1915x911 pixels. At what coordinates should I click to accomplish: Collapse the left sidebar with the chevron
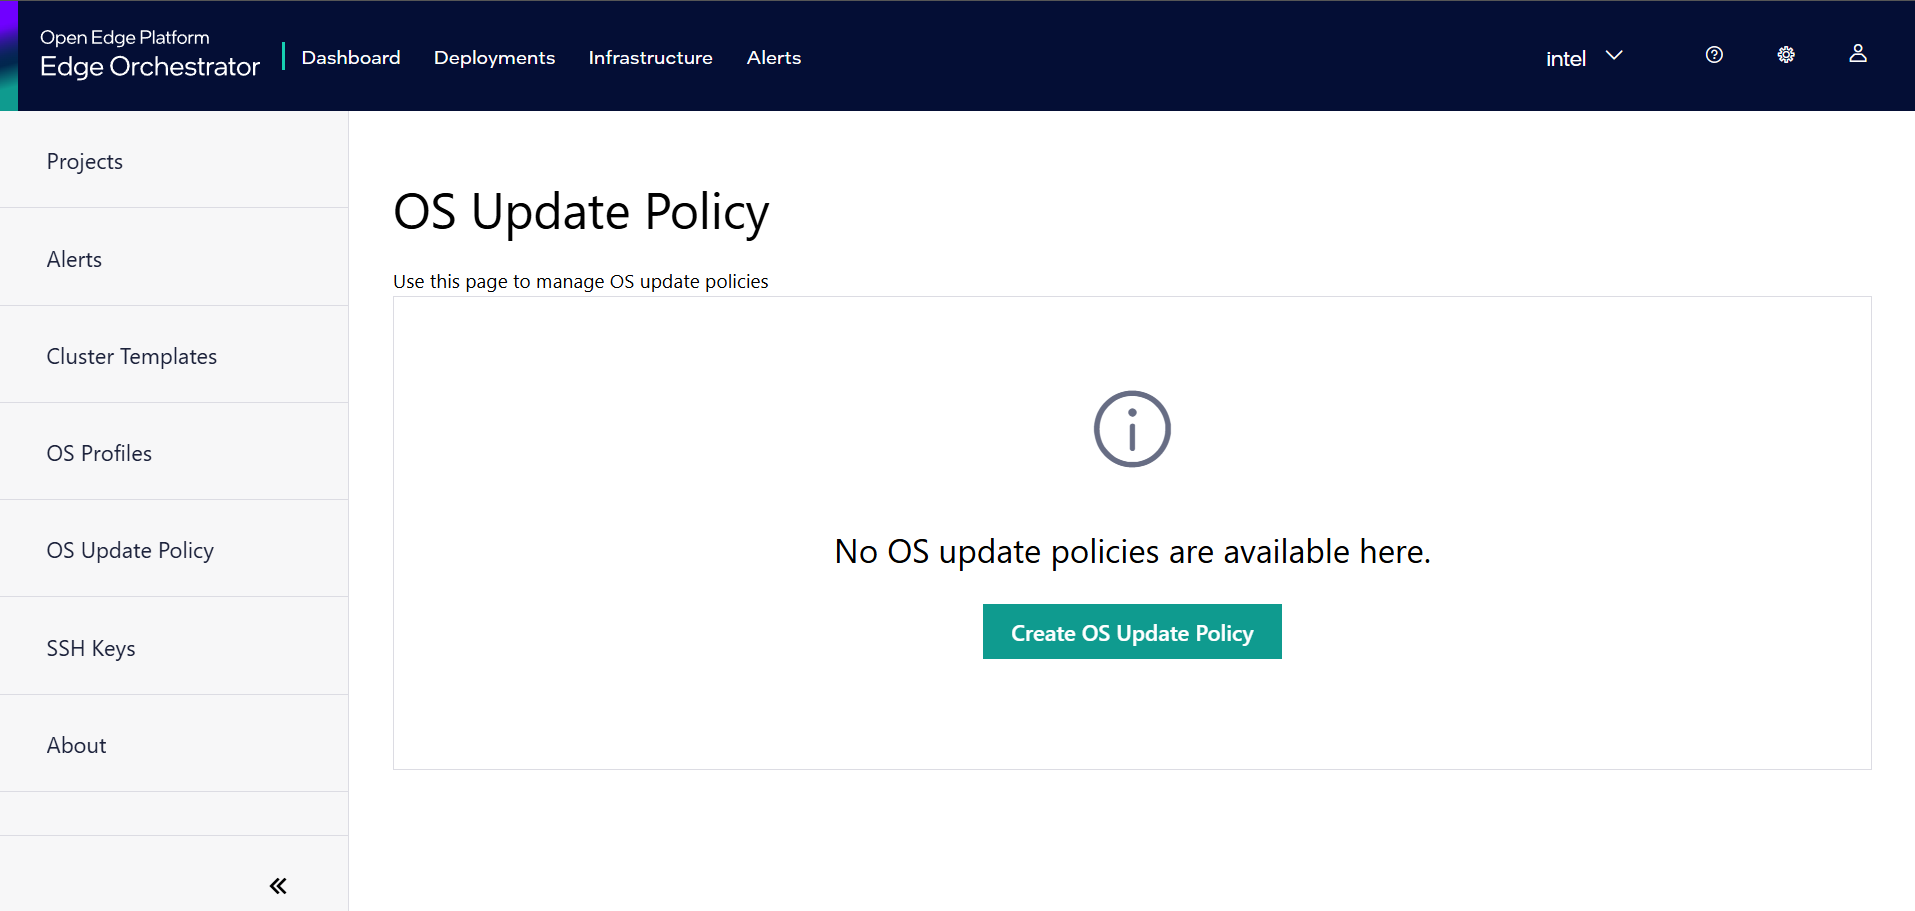click(277, 885)
